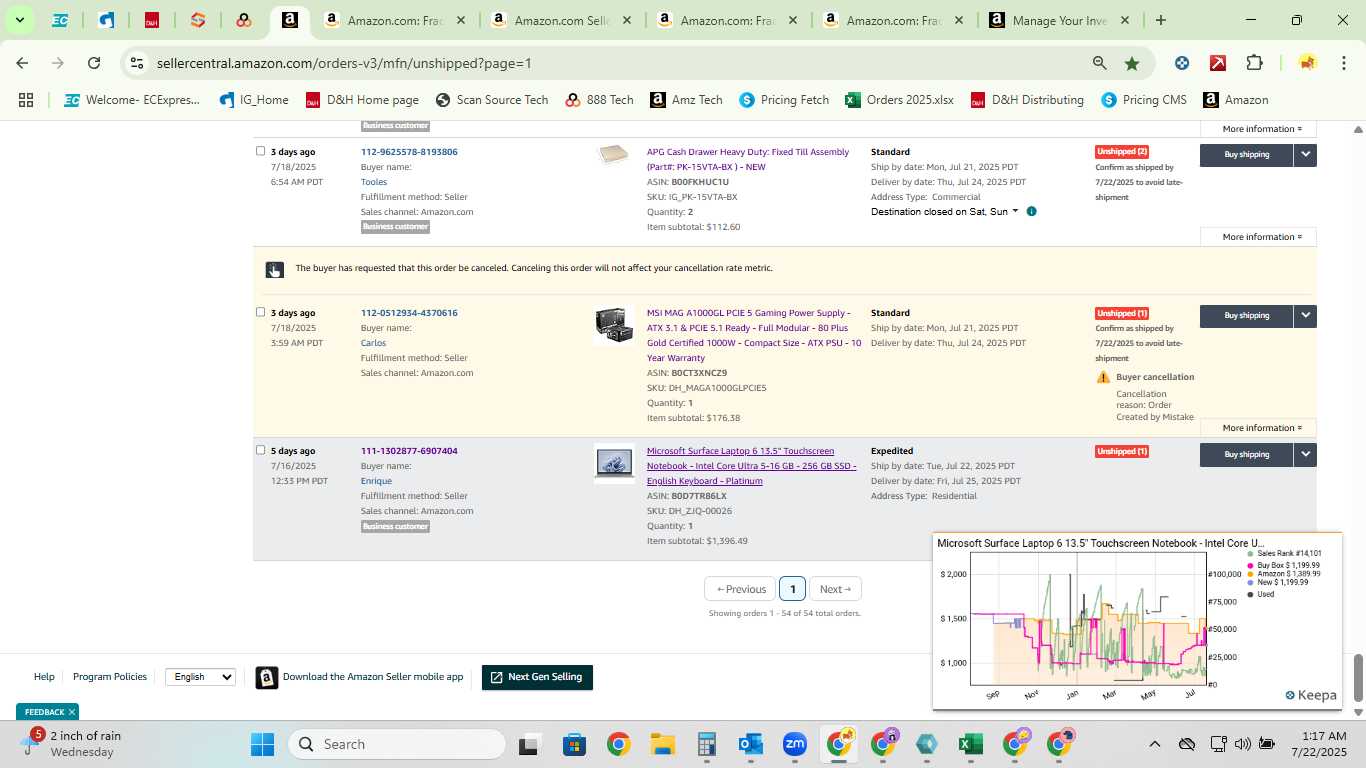The height and width of the screenshot is (768, 1366).
Task: Open the Windows Start menu
Action: pyautogui.click(x=262, y=744)
